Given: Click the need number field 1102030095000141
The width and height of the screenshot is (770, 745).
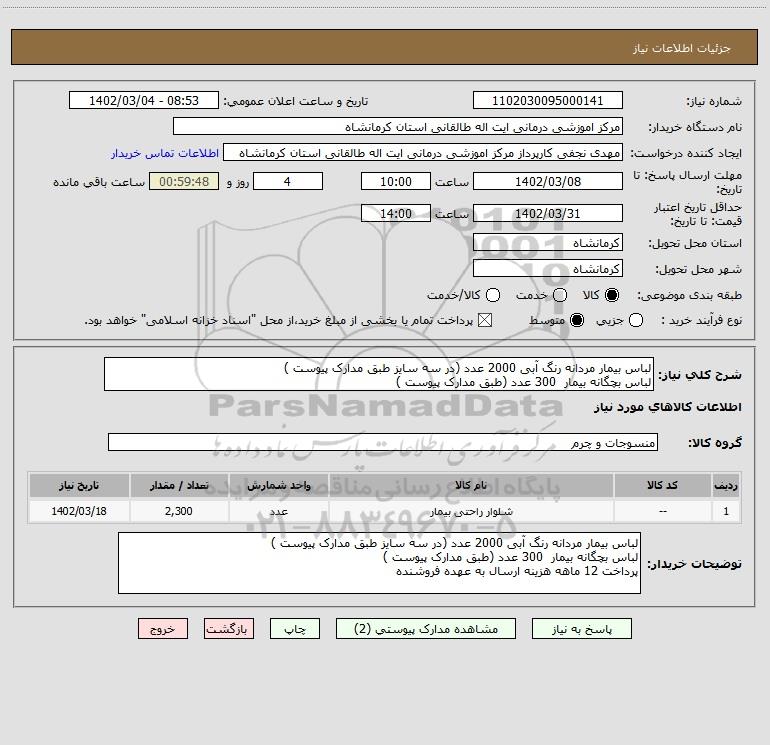Looking at the screenshot, I should pyautogui.click(x=548, y=100).
